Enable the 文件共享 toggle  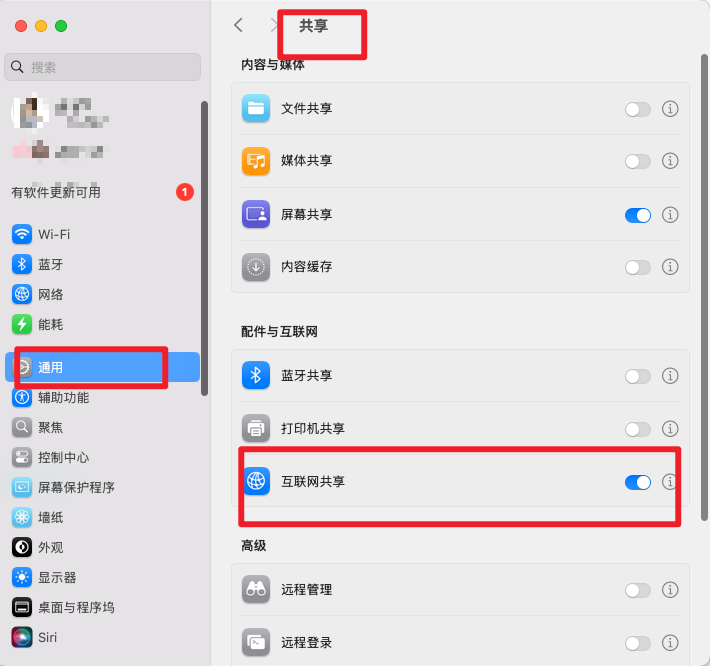[x=638, y=109]
